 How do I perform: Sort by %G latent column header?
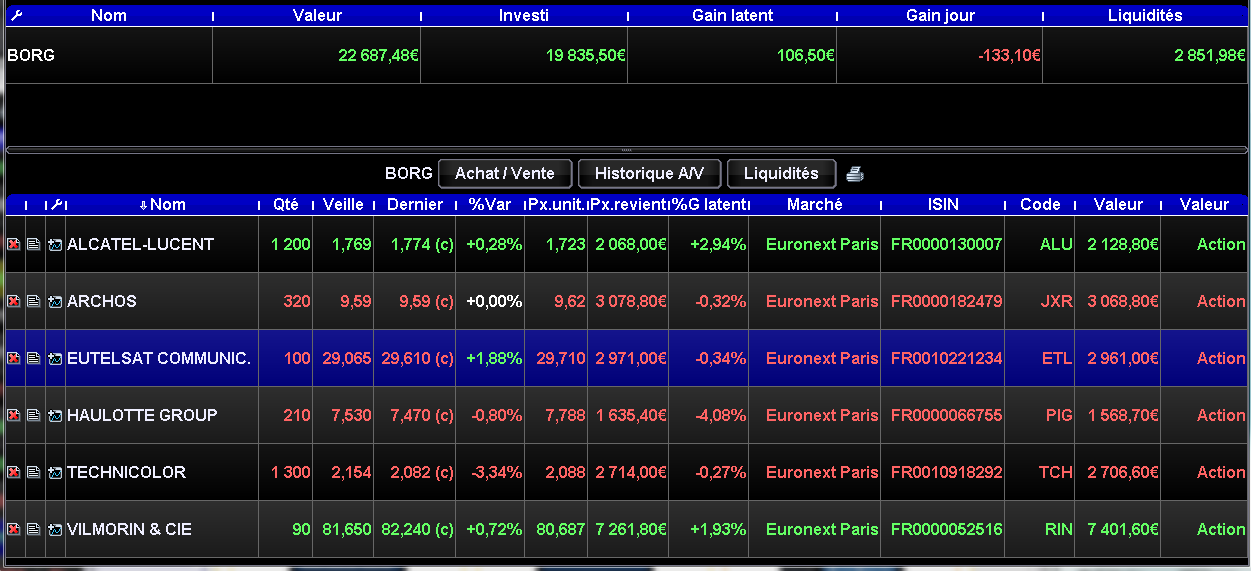(x=709, y=204)
